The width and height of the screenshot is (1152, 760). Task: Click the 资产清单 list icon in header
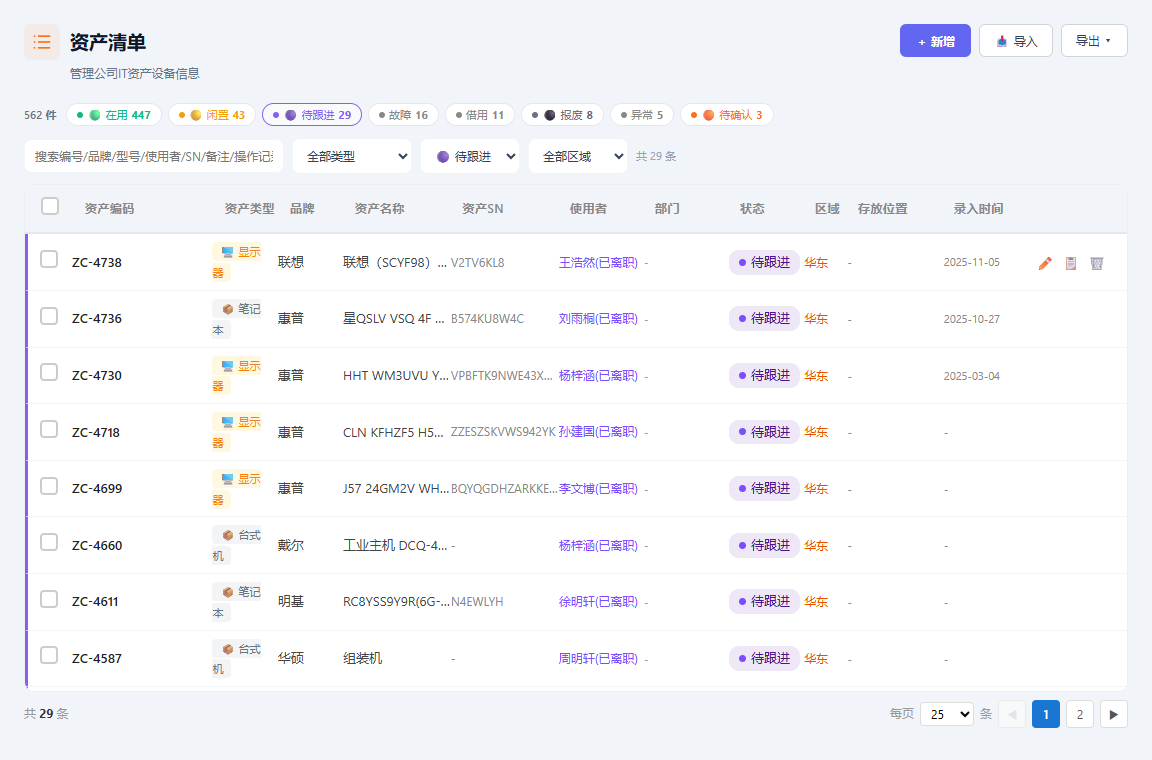pyautogui.click(x=42, y=42)
